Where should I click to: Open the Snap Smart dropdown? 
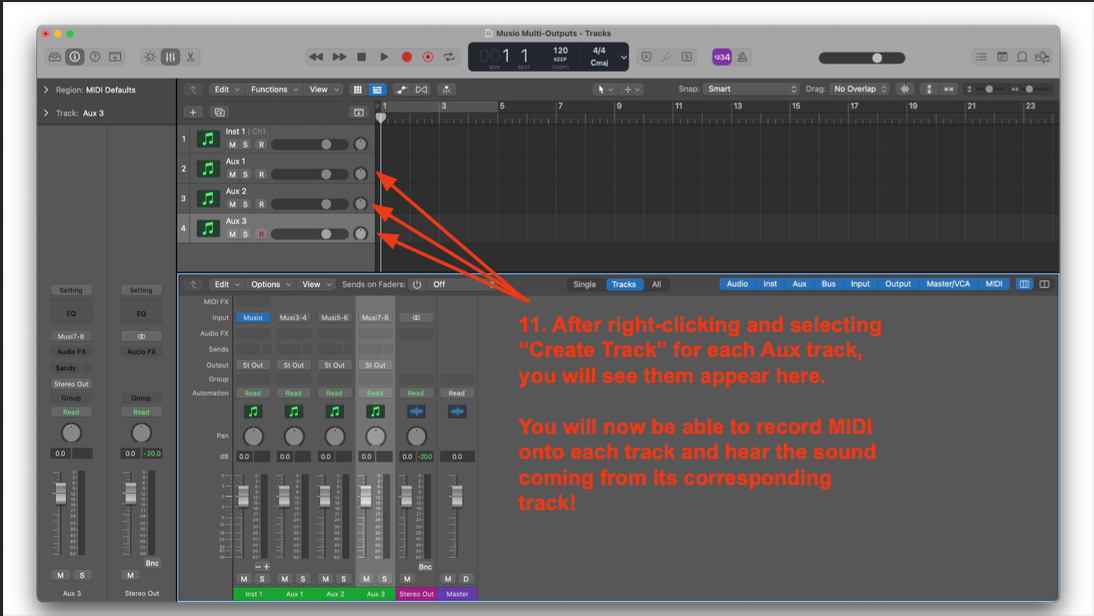point(752,89)
